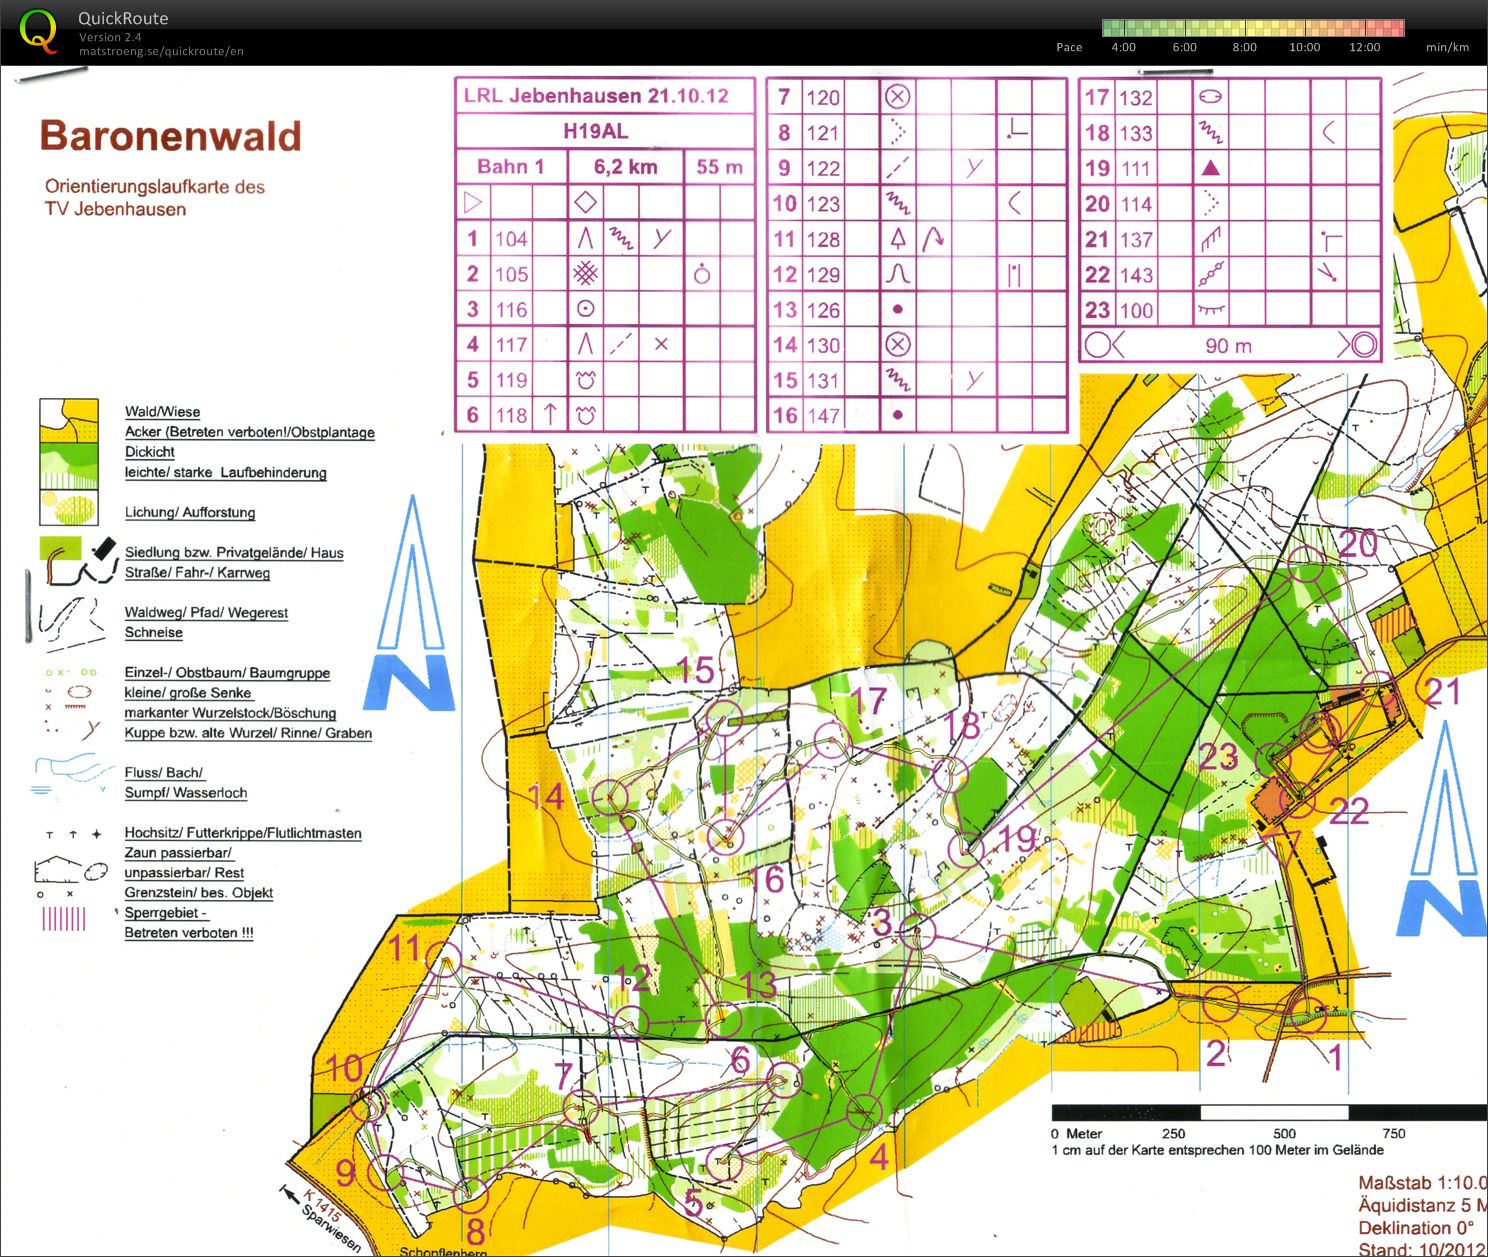1488x1257 pixels.
Task: Select the black triangle symbol in row 19
Action: pos(1210,168)
